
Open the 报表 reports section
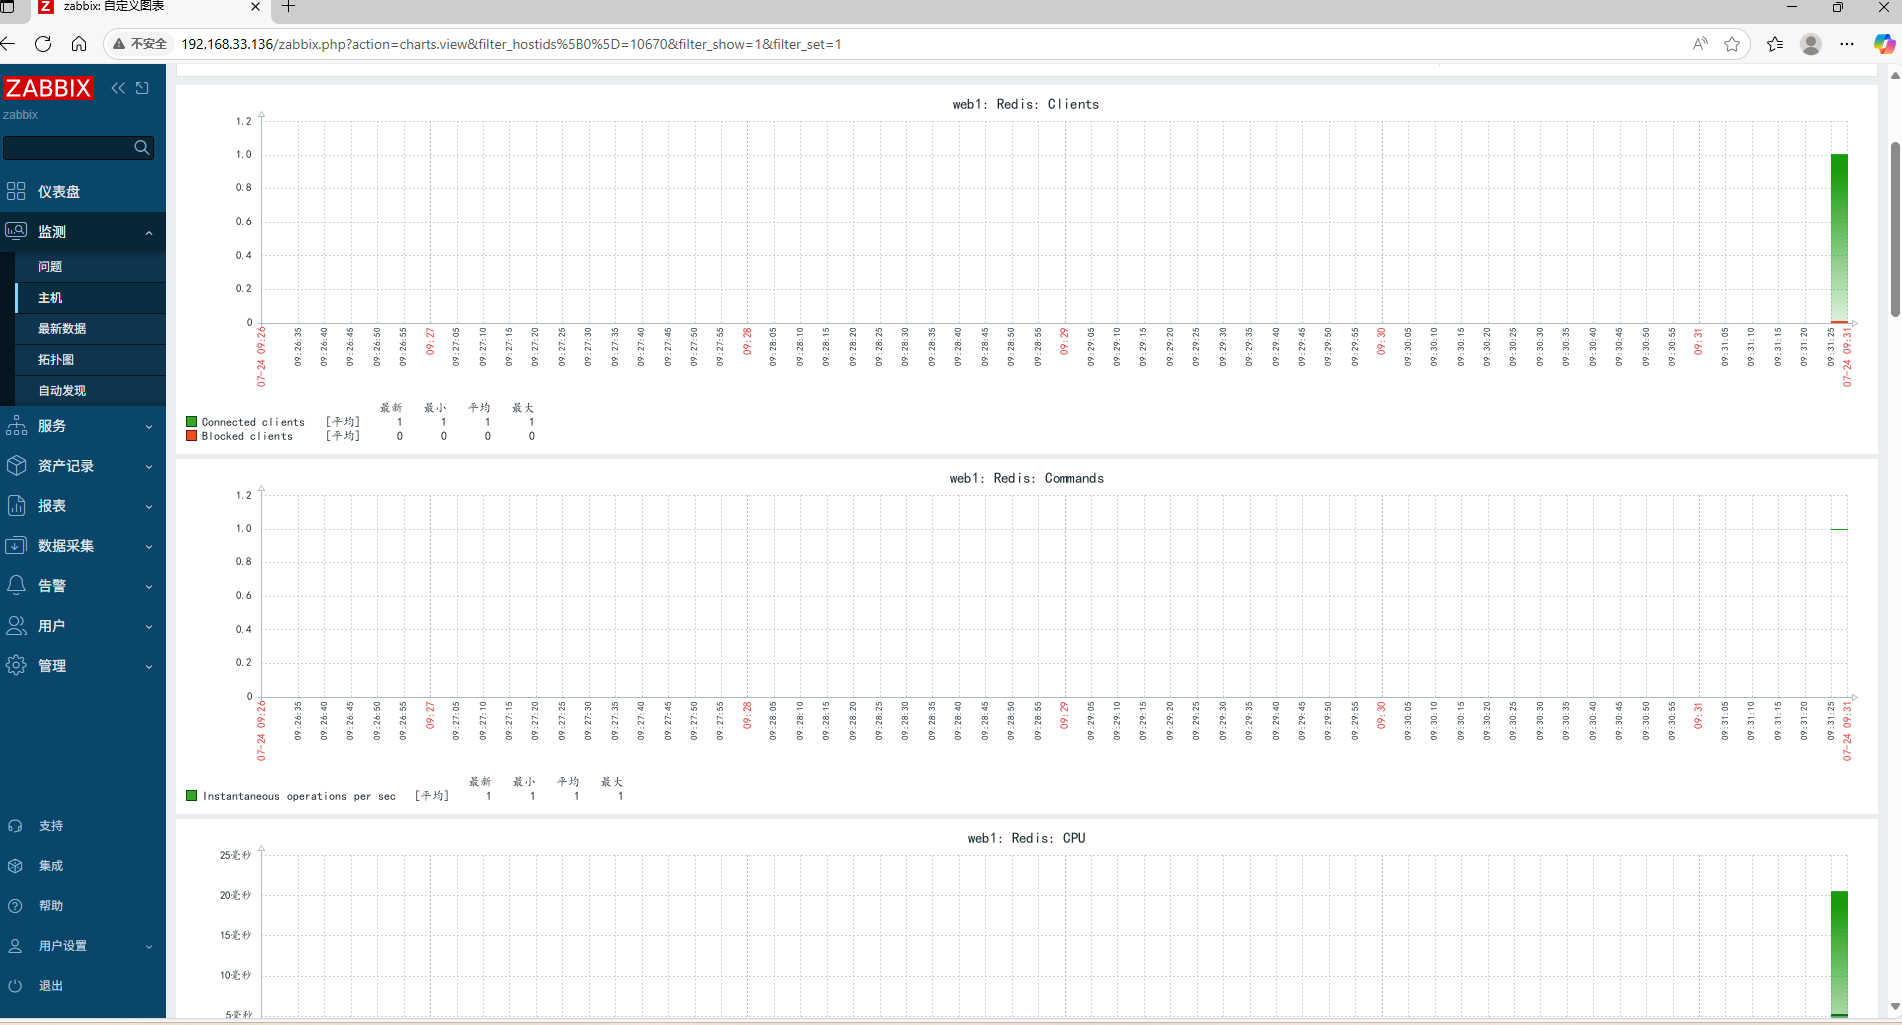pyautogui.click(x=51, y=505)
